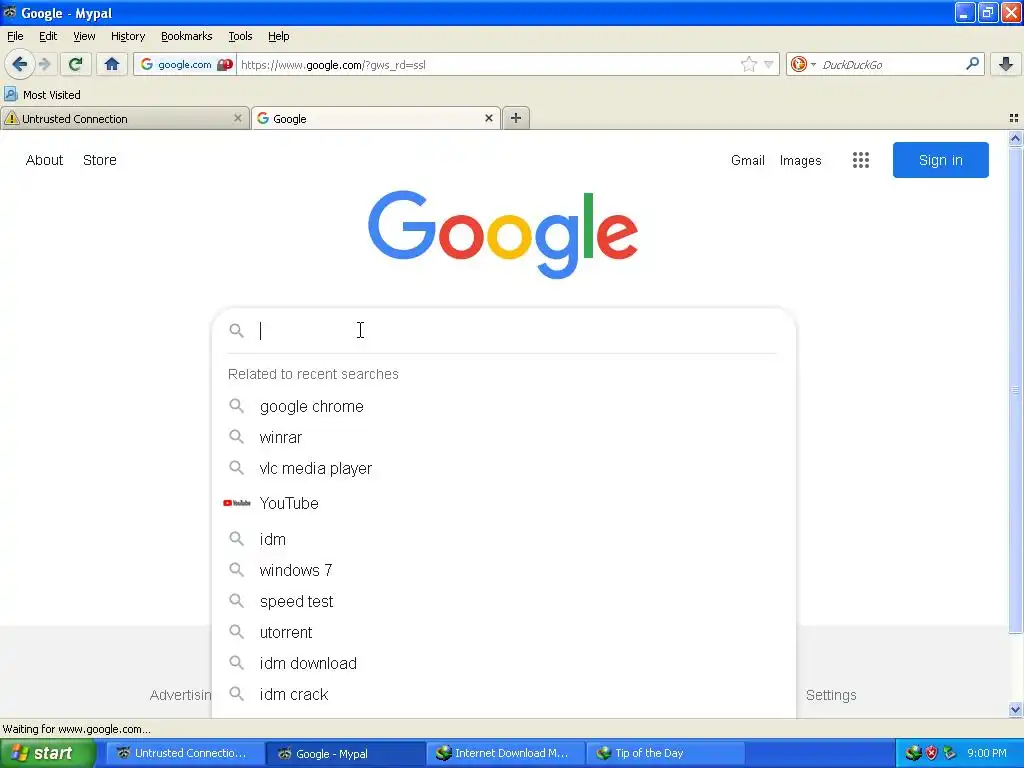Open the Google apps grid
This screenshot has width=1024, height=768.
click(x=861, y=160)
